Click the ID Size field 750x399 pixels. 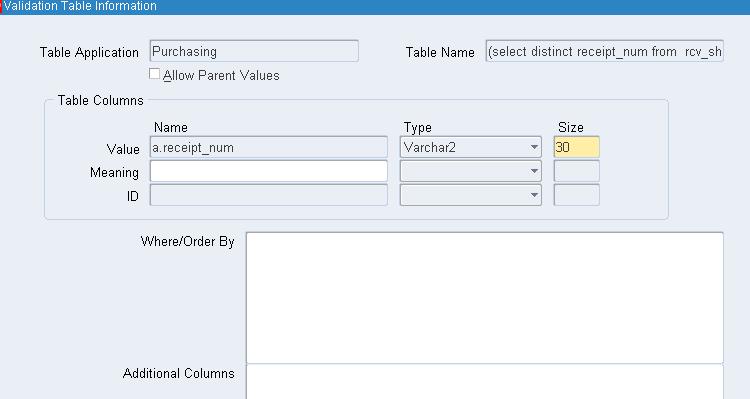(x=576, y=195)
